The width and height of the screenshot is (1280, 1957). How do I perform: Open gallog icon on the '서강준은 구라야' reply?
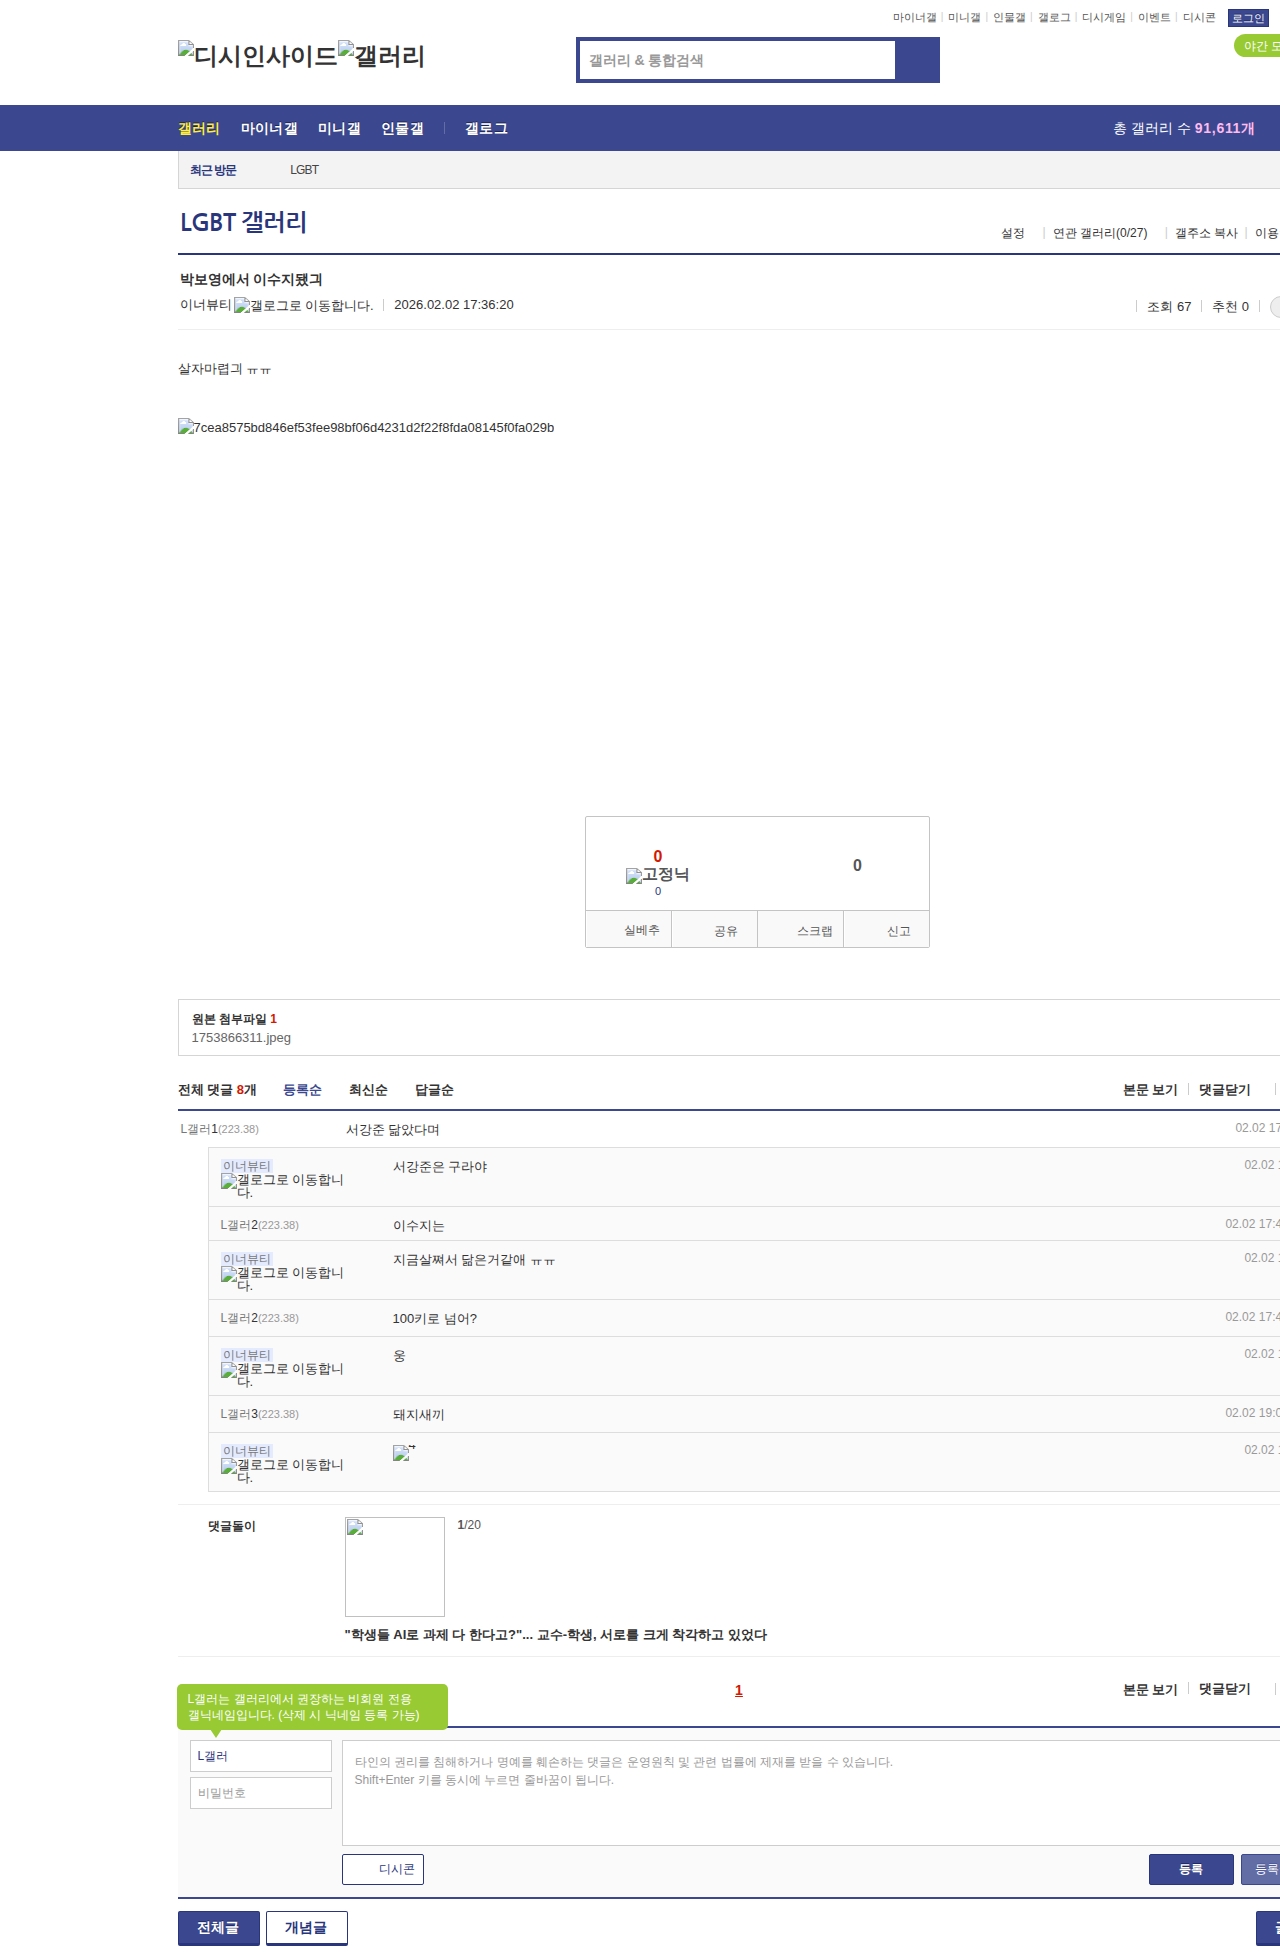(x=282, y=1185)
